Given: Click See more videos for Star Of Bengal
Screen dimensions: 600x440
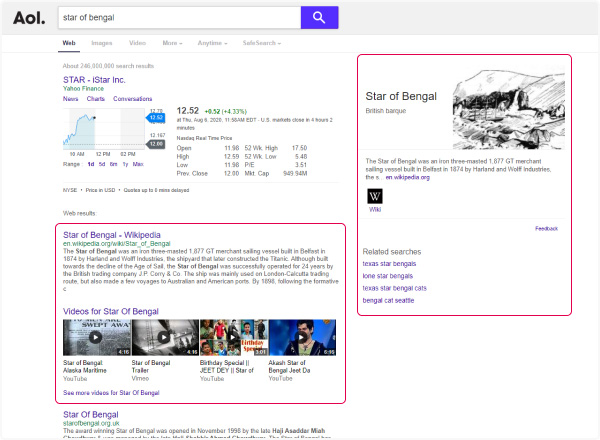Looking at the screenshot, I should click(111, 393).
